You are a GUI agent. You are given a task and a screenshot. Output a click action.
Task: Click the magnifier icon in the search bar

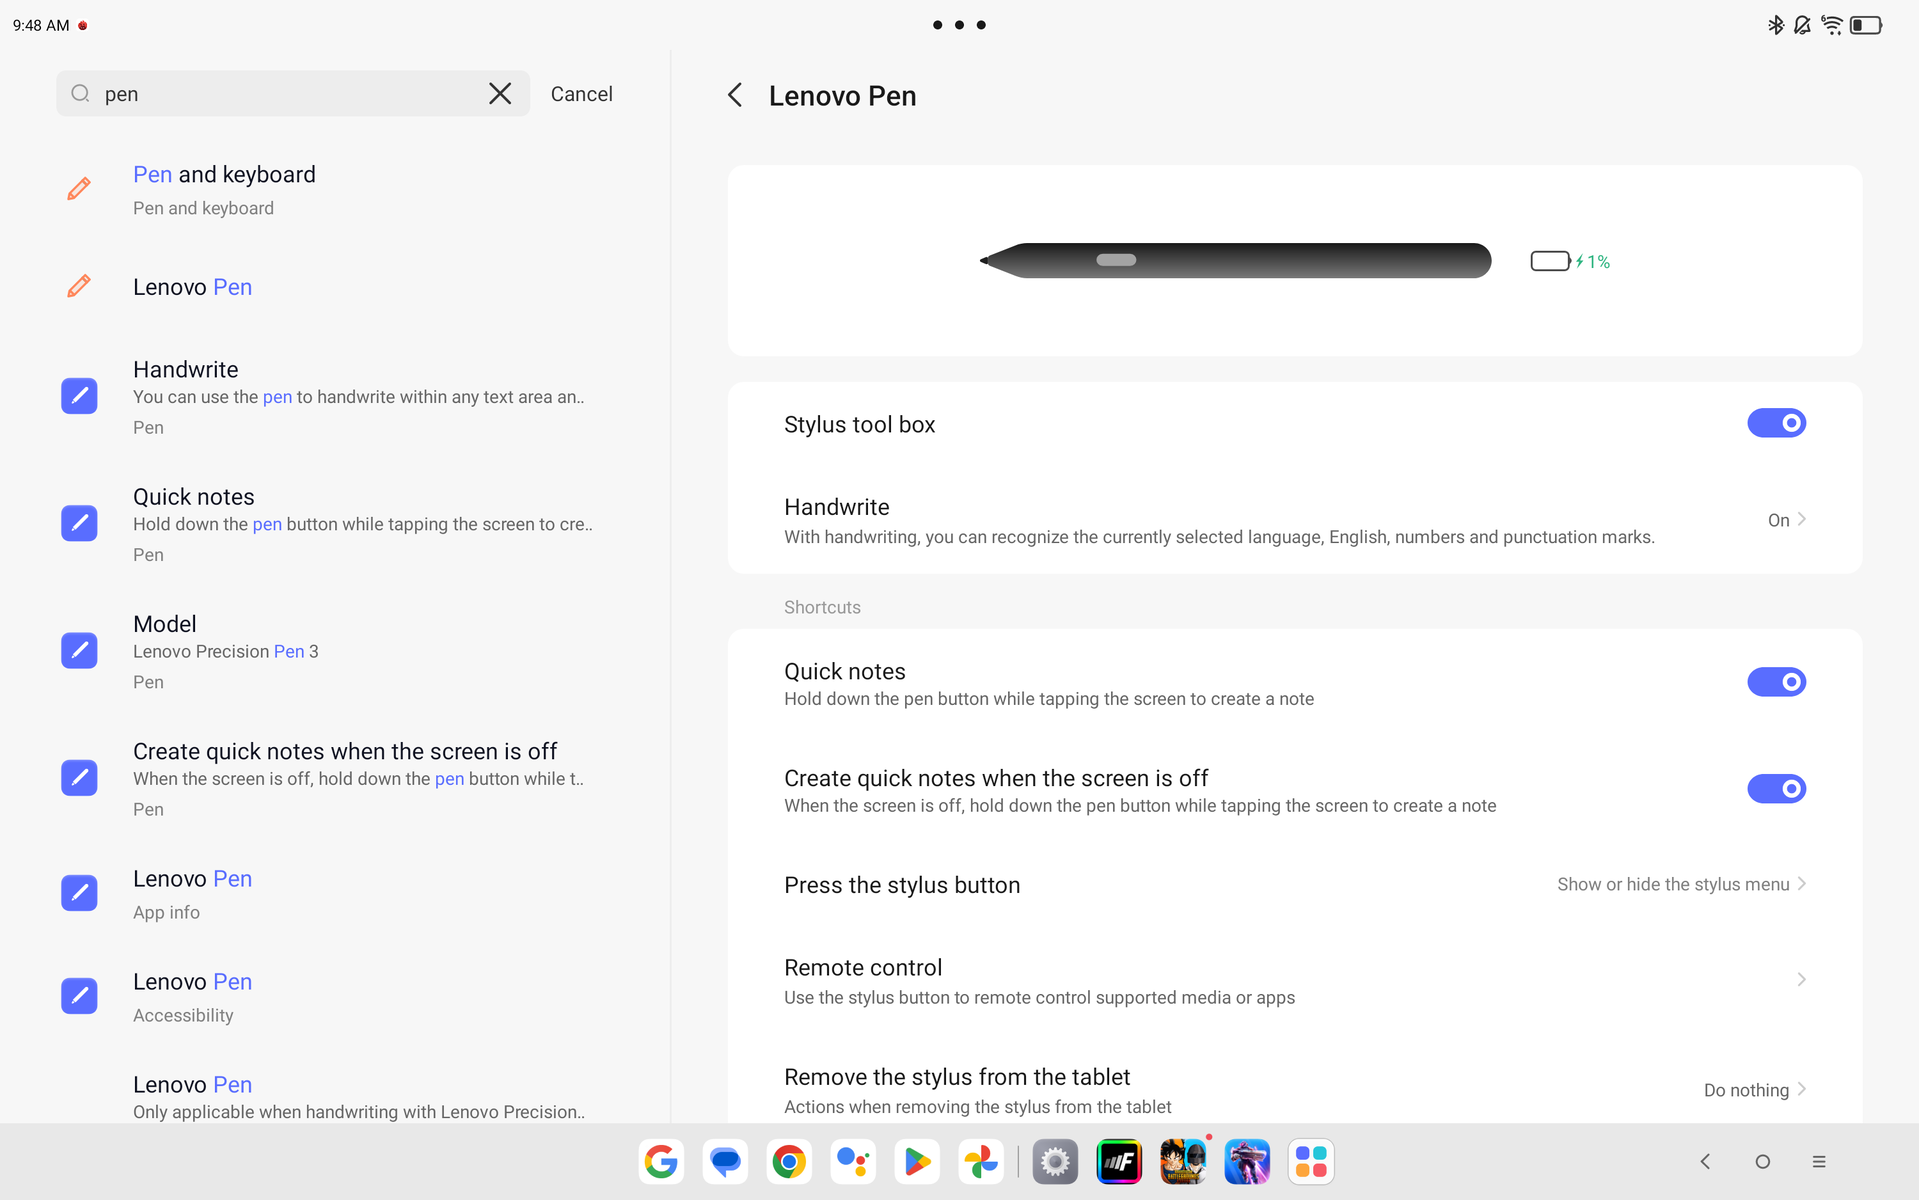coord(80,94)
